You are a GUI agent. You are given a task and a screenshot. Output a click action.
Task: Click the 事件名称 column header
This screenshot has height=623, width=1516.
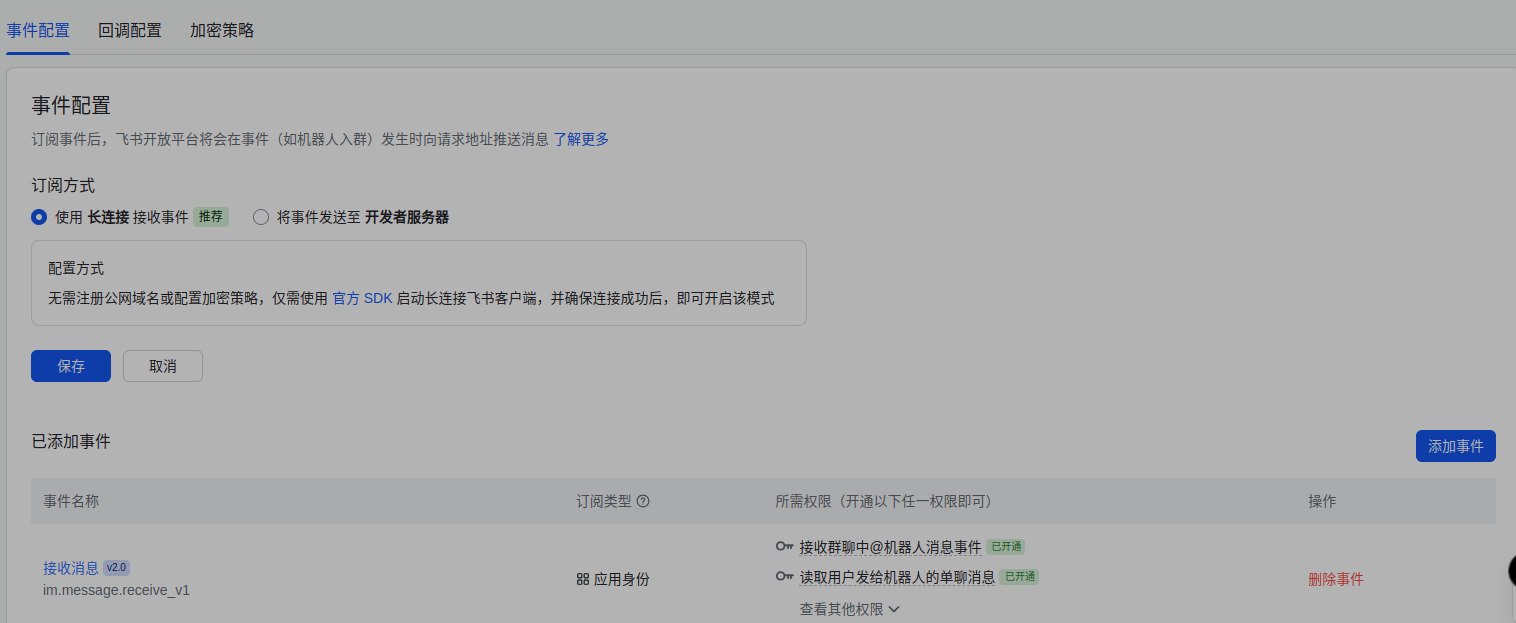71,501
